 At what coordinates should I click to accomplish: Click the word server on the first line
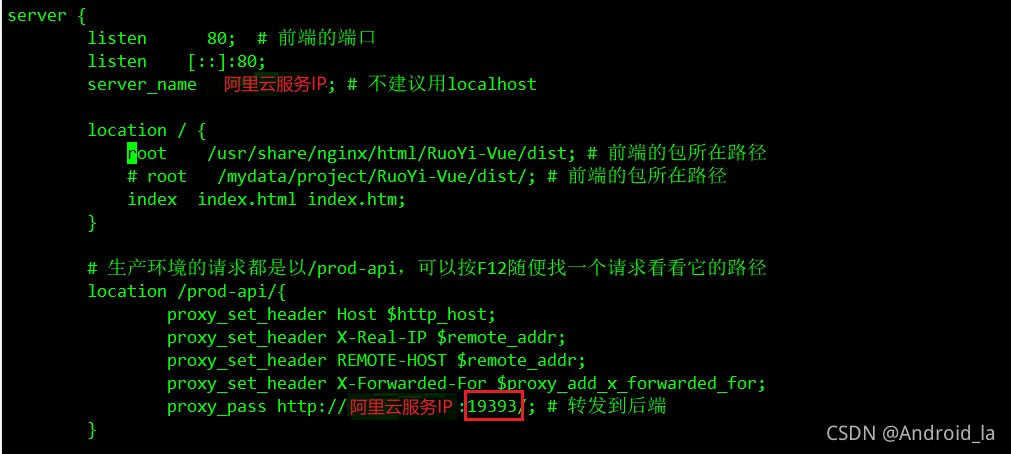pyautogui.click(x=37, y=15)
